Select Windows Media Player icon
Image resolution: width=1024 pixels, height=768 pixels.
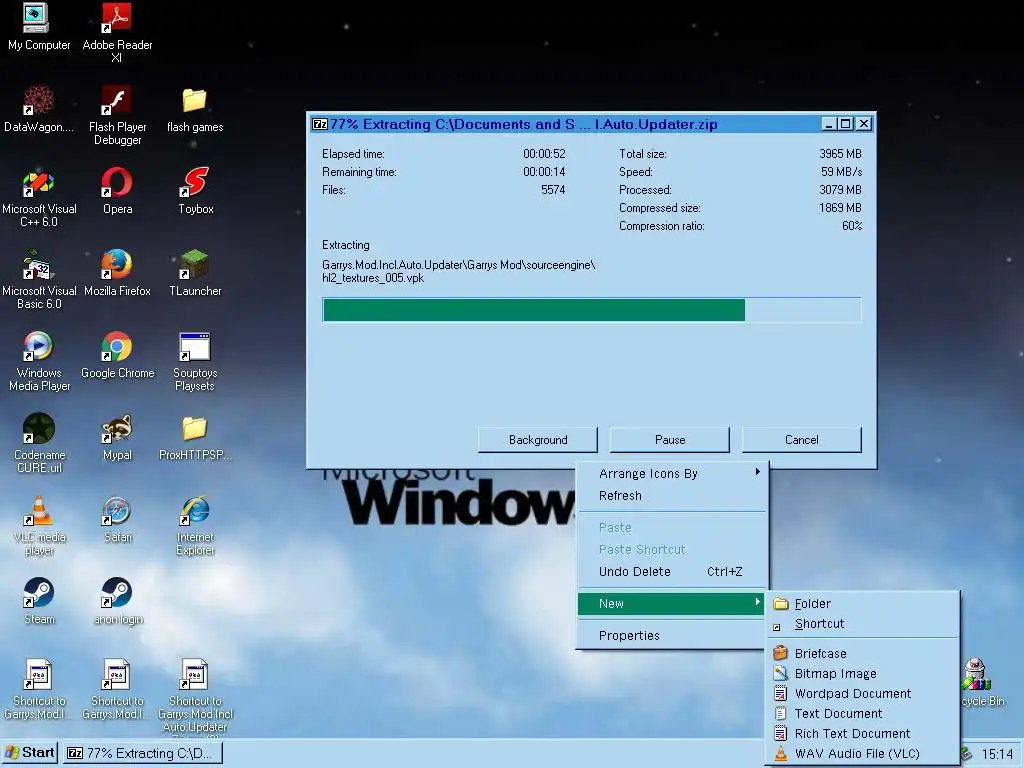click(38, 361)
